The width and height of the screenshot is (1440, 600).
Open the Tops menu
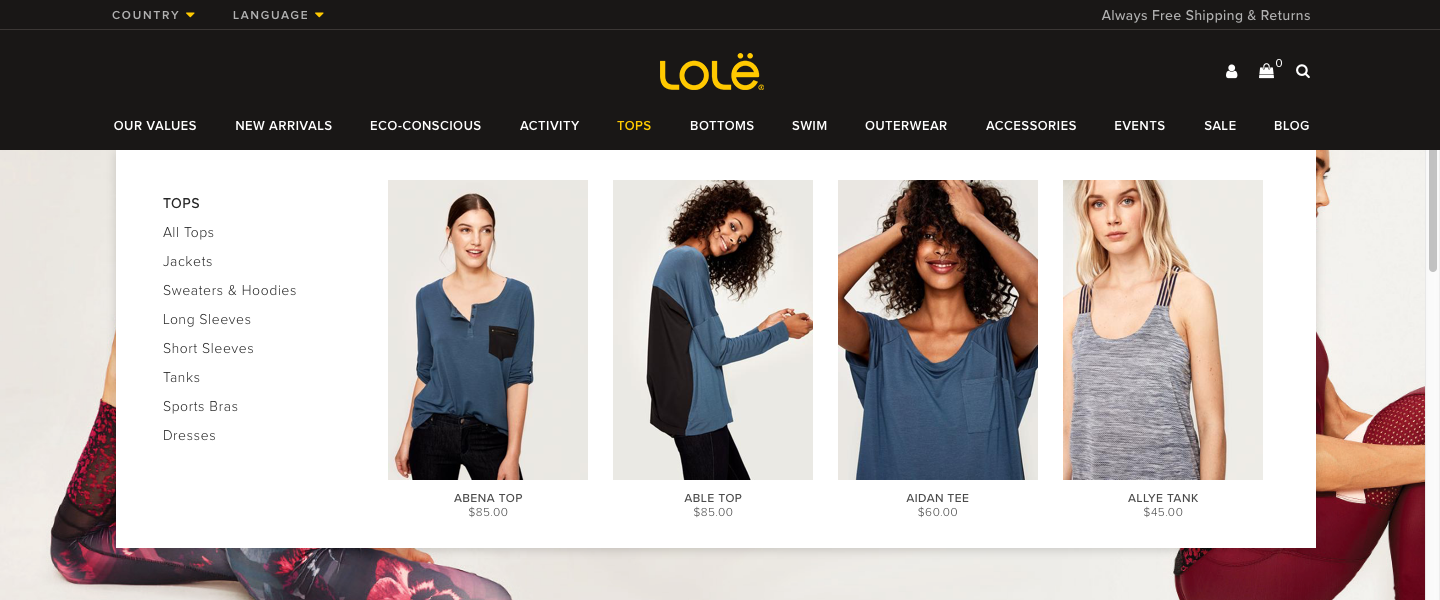coord(634,126)
